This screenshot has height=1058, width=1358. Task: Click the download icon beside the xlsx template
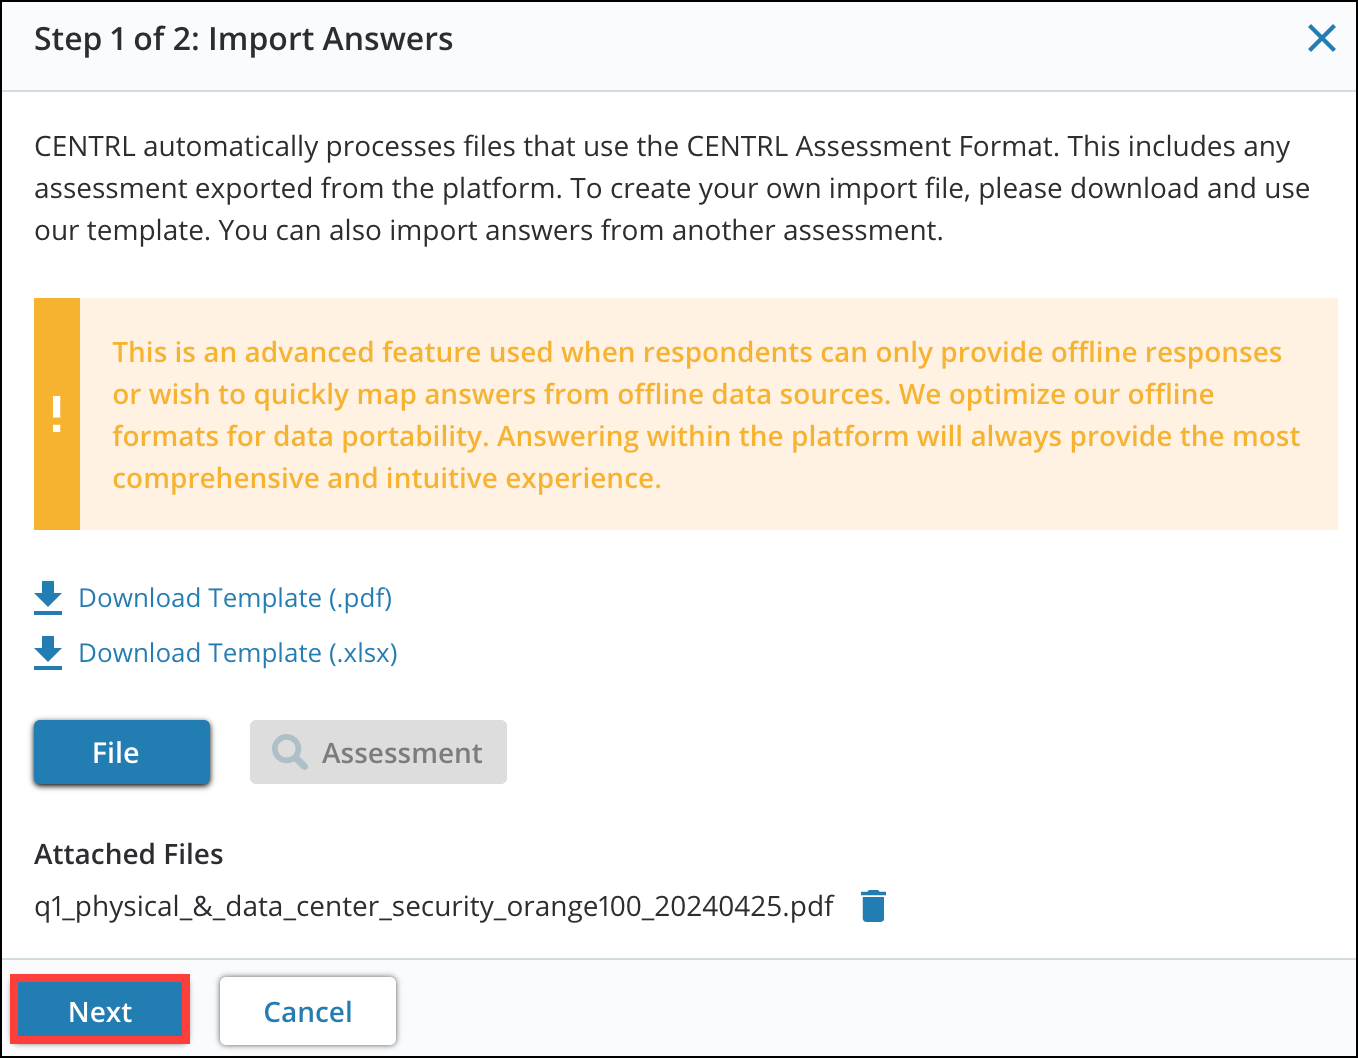click(47, 652)
